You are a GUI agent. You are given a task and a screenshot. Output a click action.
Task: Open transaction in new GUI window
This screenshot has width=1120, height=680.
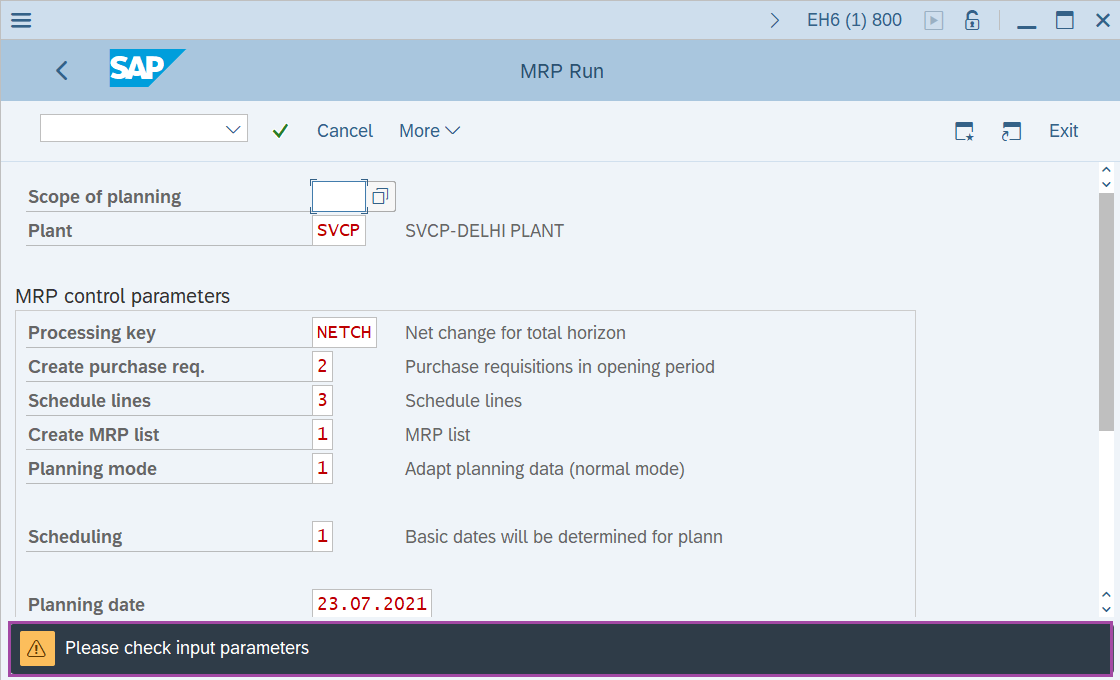tap(1011, 131)
